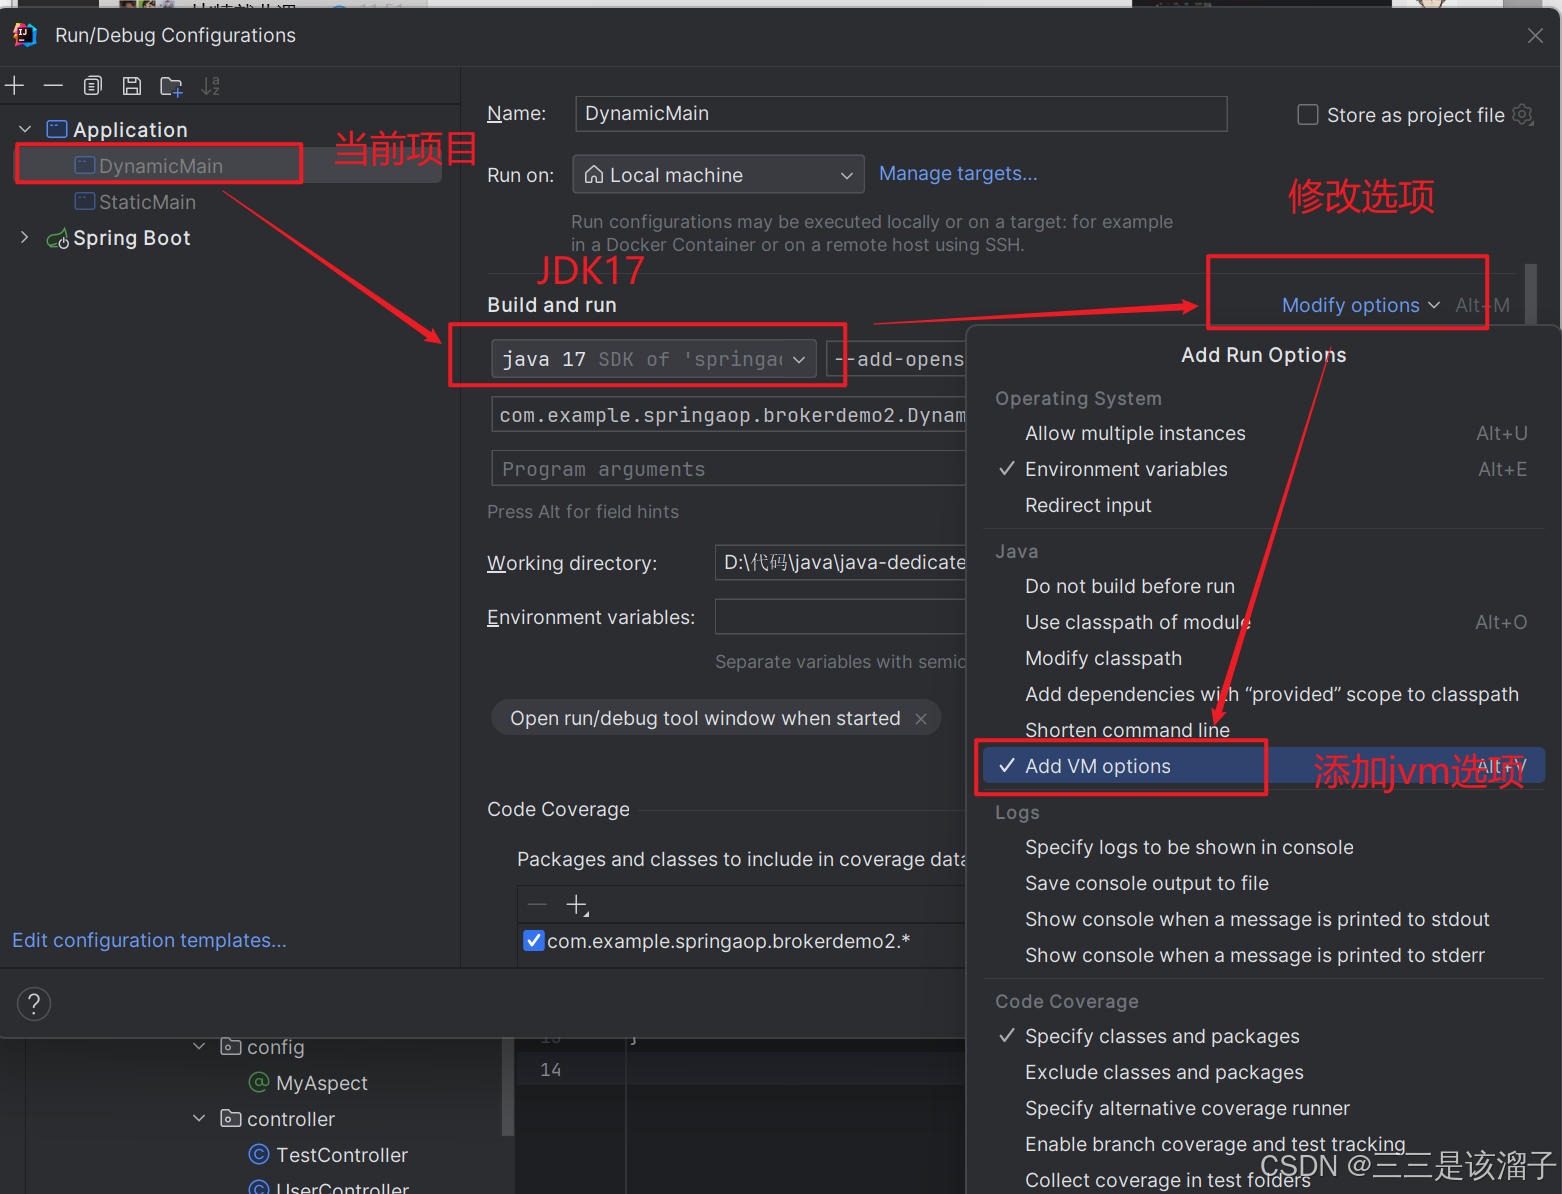Choose 'Do not build before run'

click(x=1129, y=586)
